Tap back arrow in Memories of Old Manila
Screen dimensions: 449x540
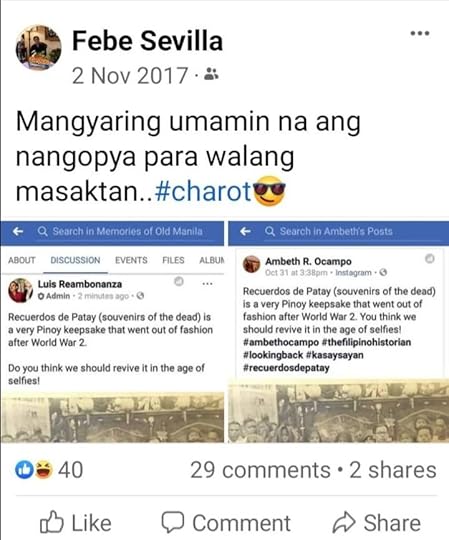[x=18, y=231]
